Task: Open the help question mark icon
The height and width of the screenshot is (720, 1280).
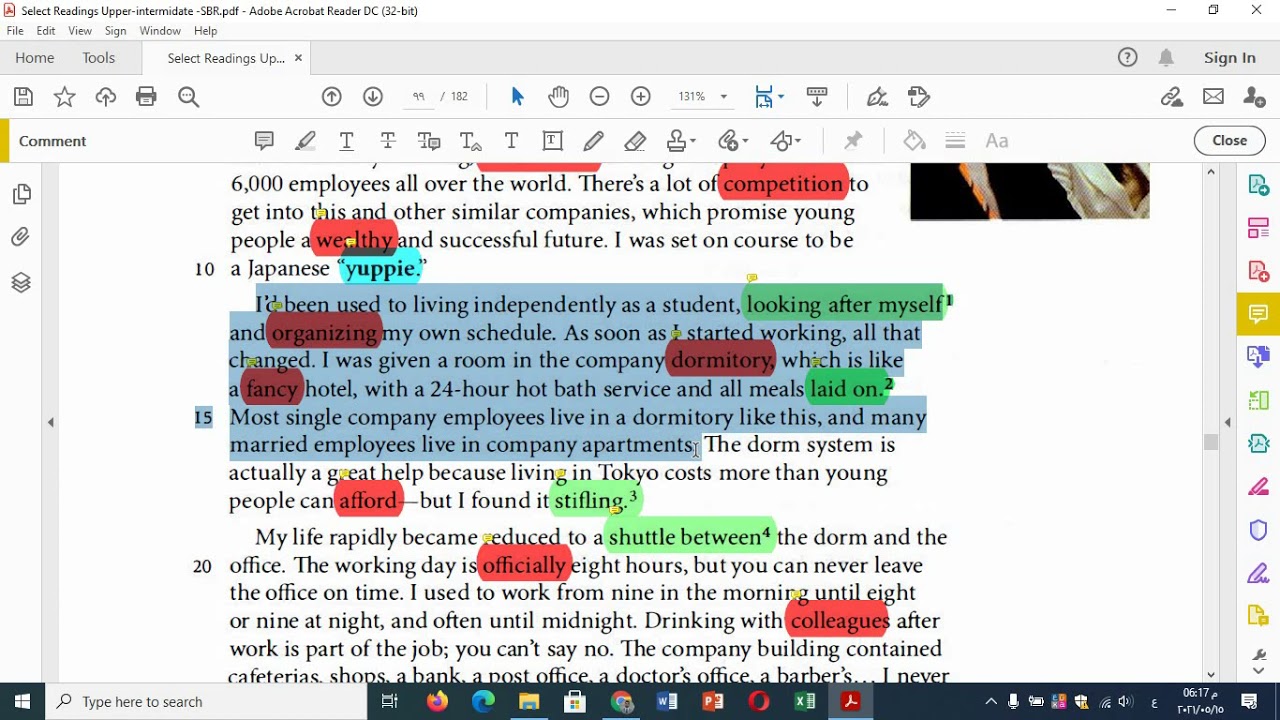Action: [1128, 58]
